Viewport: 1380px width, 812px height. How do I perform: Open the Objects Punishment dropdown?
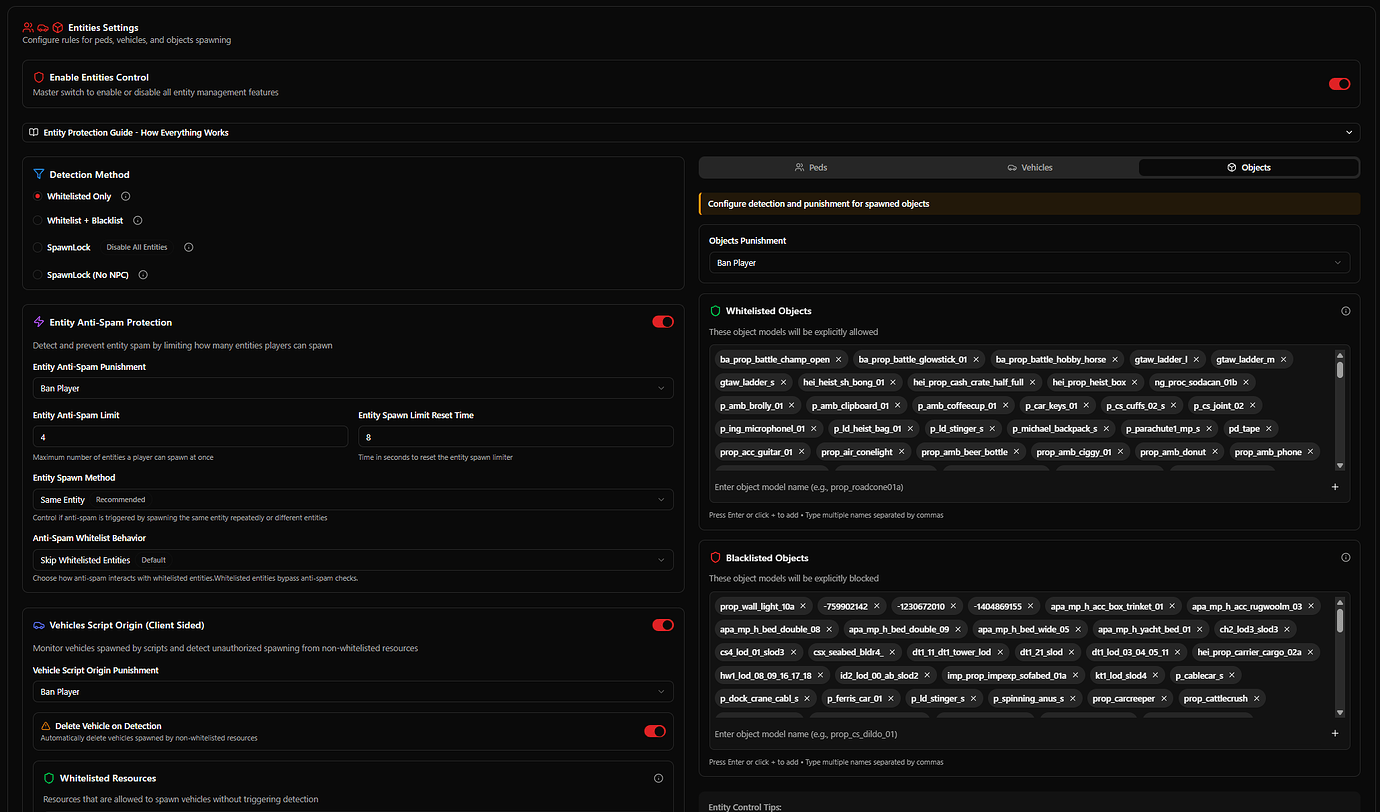(x=1029, y=263)
